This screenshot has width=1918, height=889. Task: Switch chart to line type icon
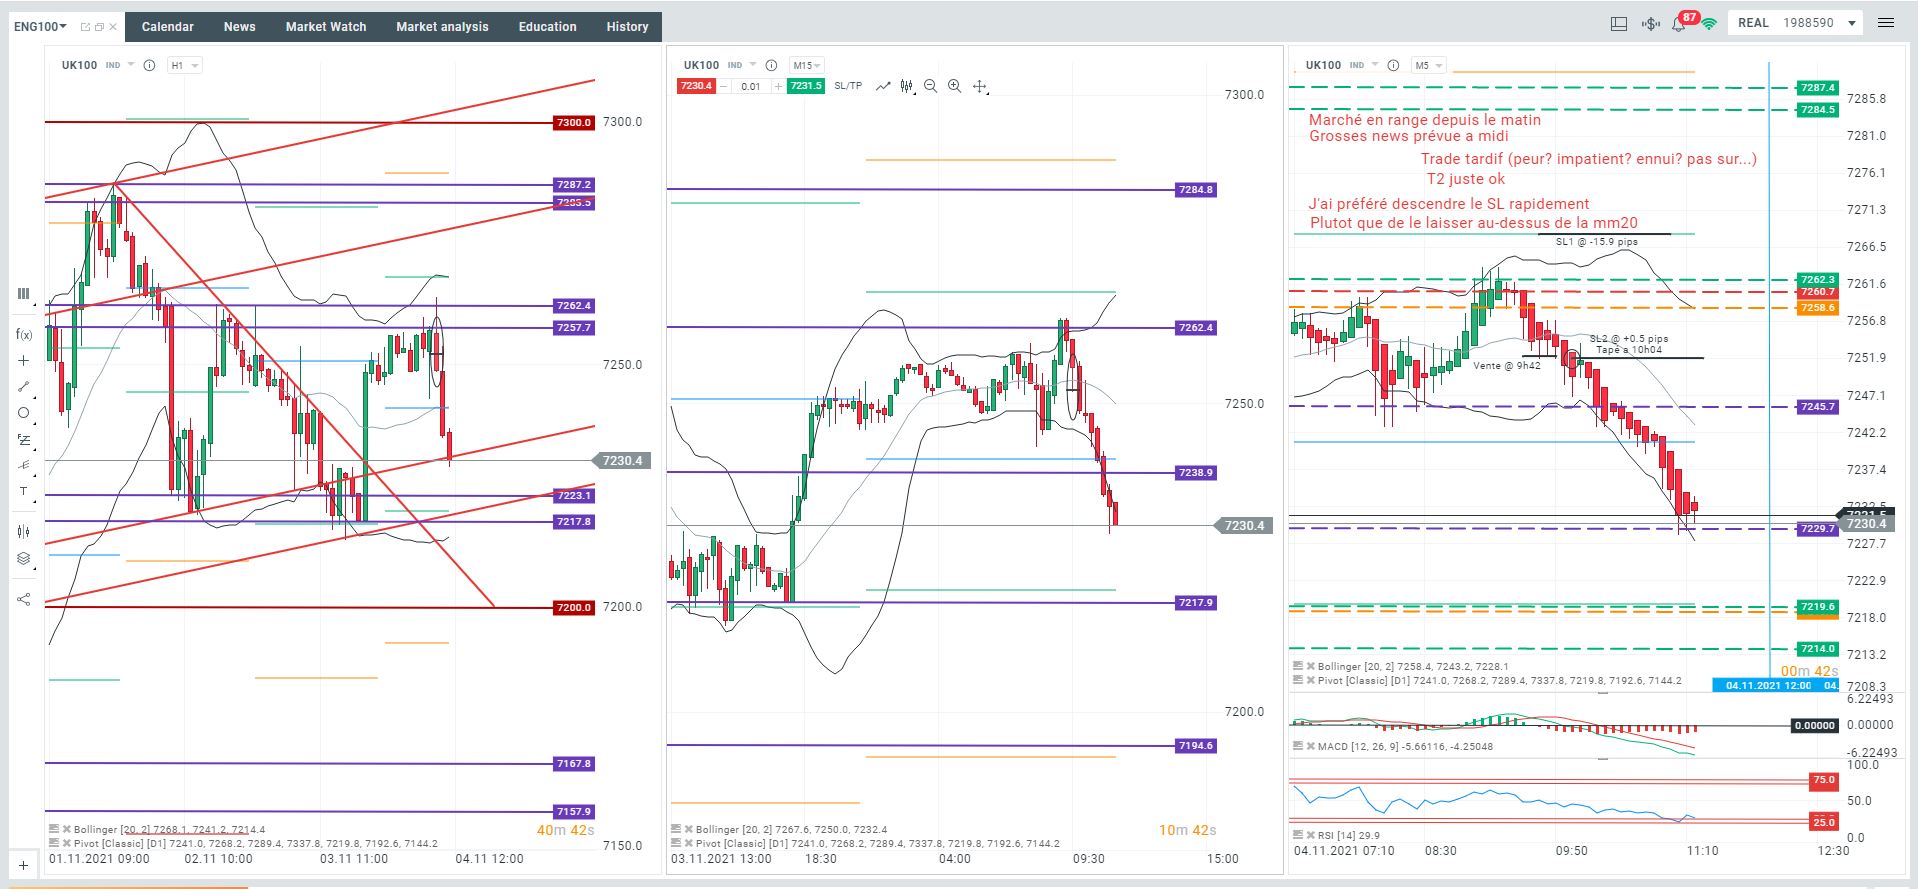point(883,86)
